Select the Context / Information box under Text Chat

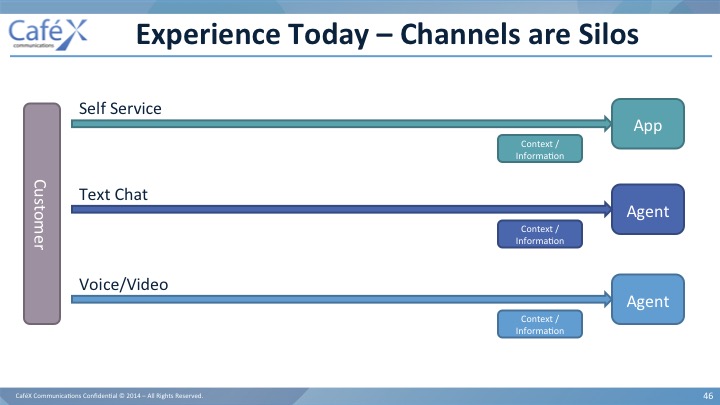click(x=540, y=234)
